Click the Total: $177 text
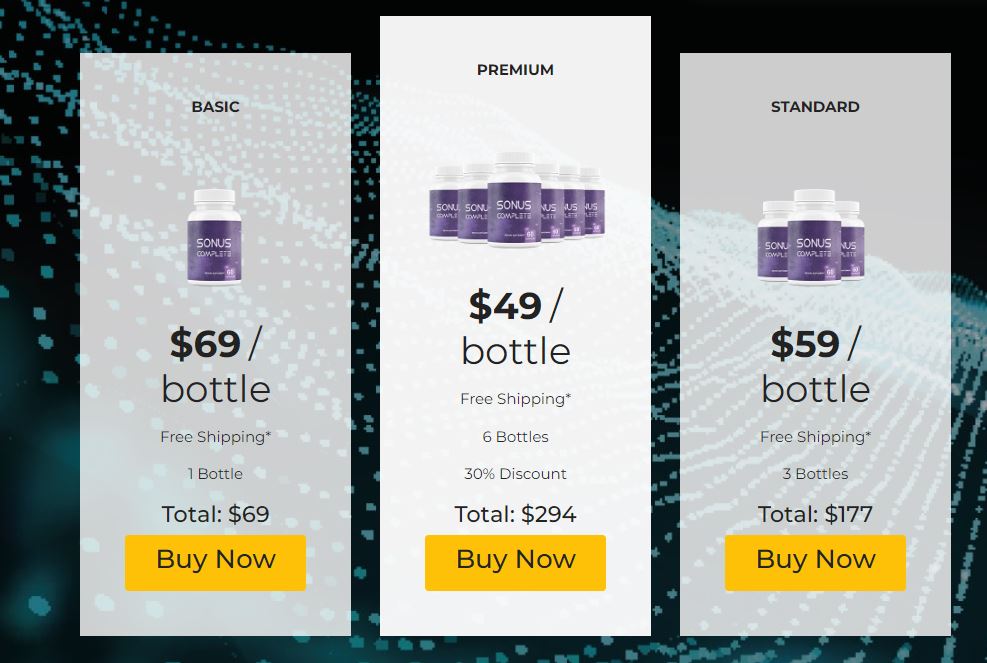This screenshot has height=663, width=987. point(815,514)
